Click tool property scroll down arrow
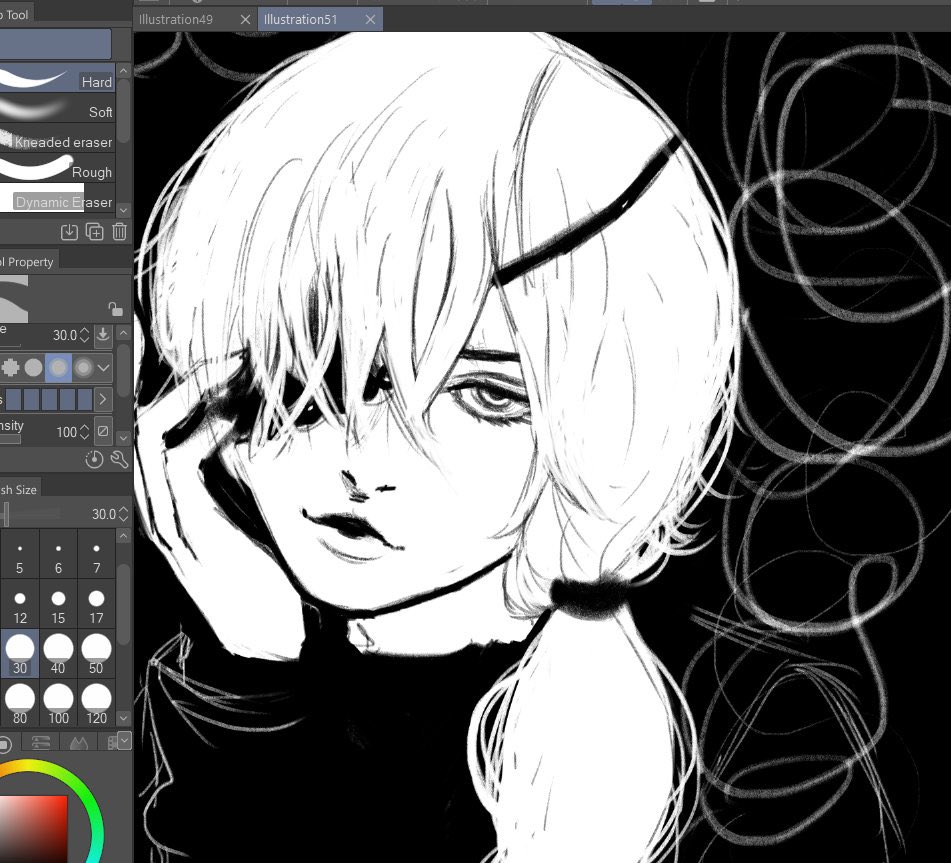 [x=124, y=437]
